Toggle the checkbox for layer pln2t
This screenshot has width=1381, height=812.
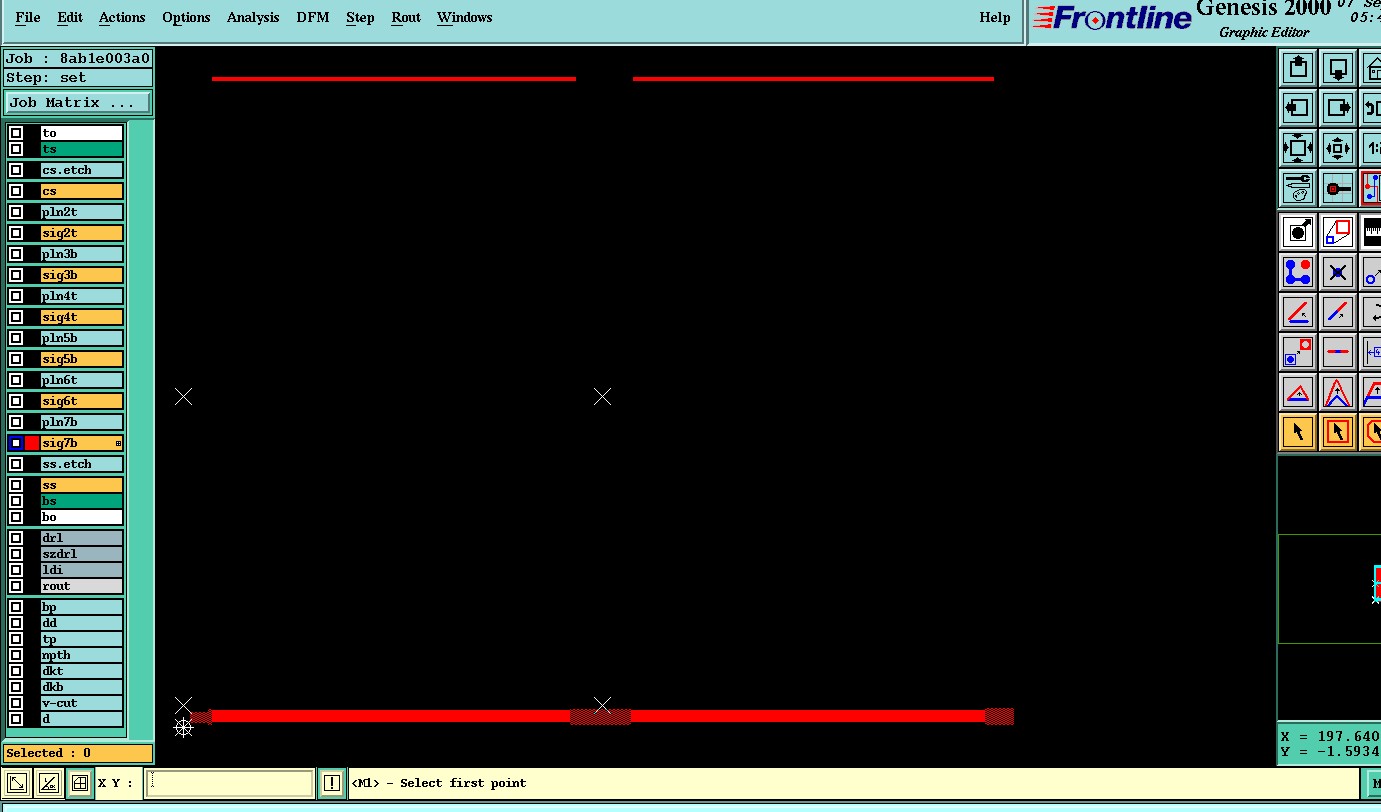[16, 212]
